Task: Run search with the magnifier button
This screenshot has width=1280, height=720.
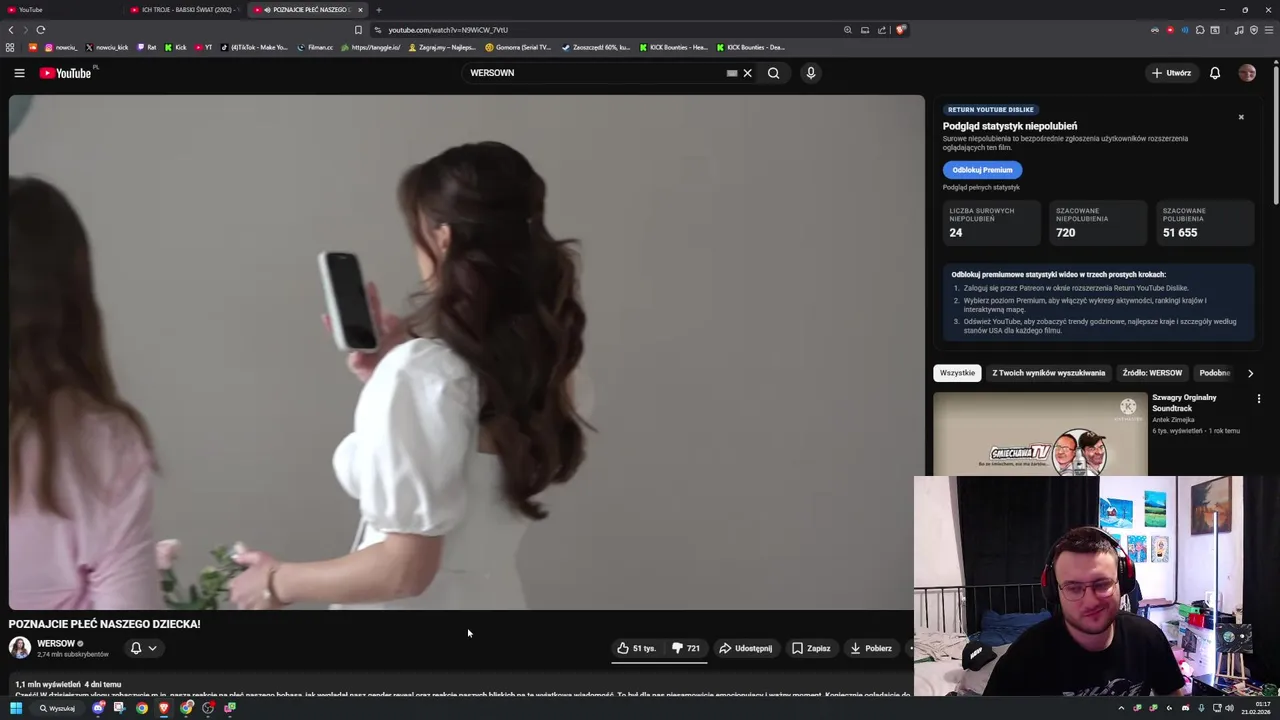Action: click(x=774, y=73)
